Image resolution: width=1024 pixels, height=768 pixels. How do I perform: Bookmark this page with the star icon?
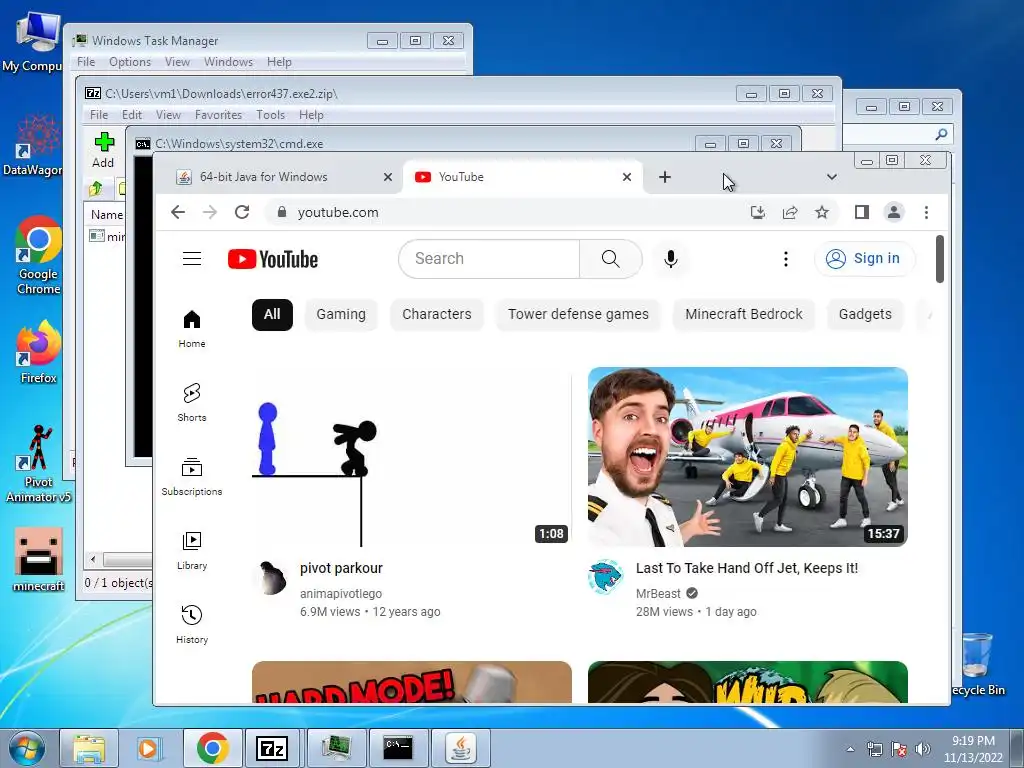coord(822,212)
